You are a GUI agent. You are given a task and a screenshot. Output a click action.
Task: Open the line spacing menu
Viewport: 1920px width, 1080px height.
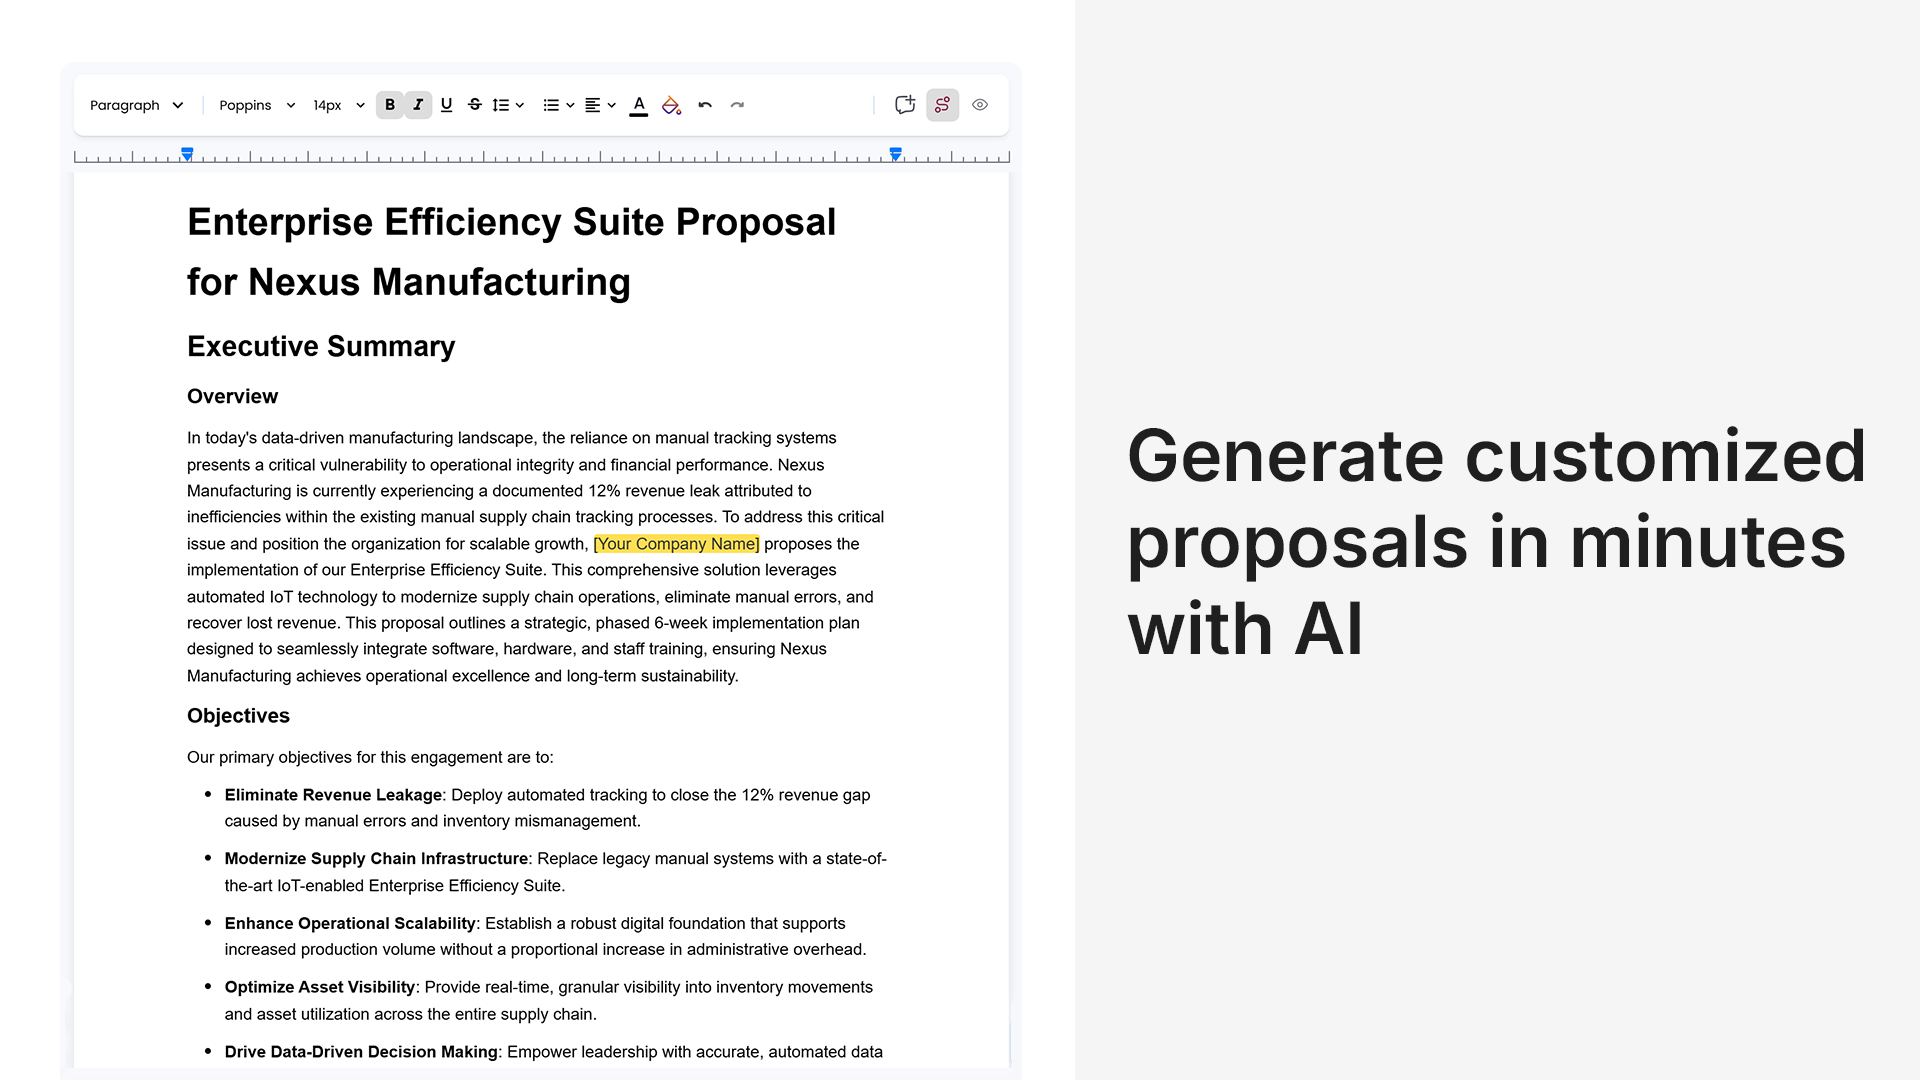point(508,105)
